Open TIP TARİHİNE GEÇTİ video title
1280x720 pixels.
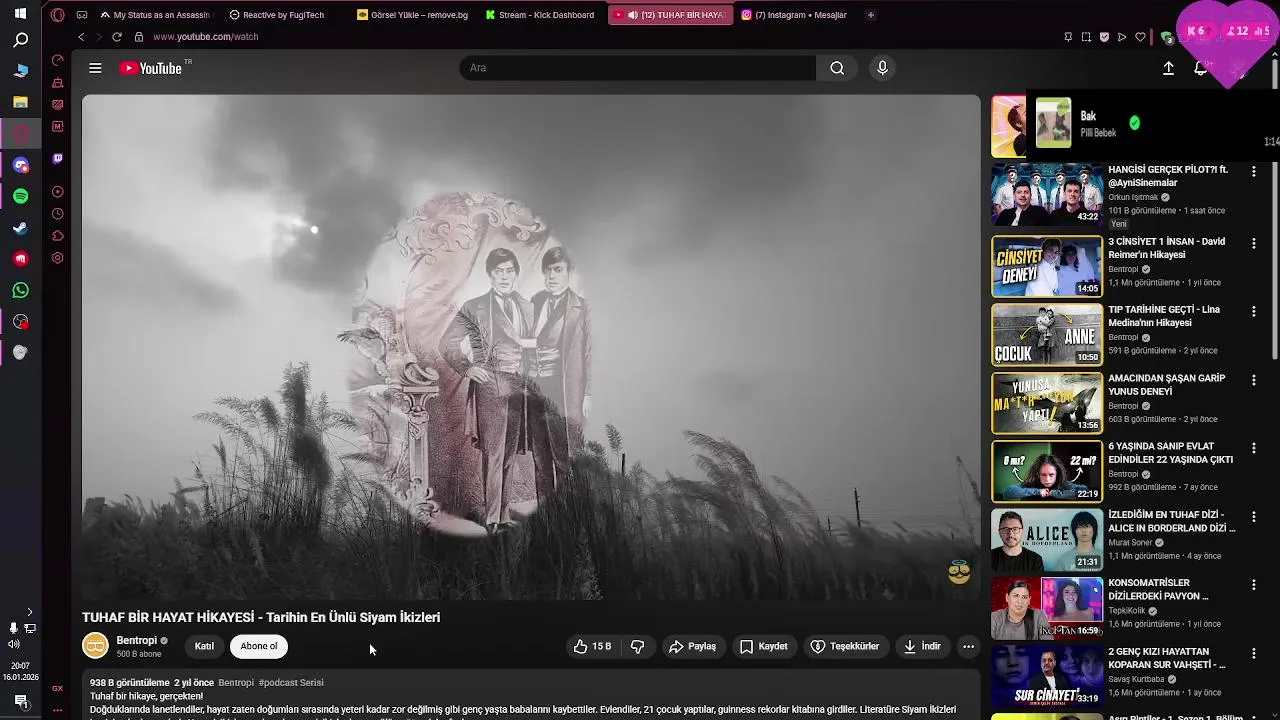coord(1164,316)
